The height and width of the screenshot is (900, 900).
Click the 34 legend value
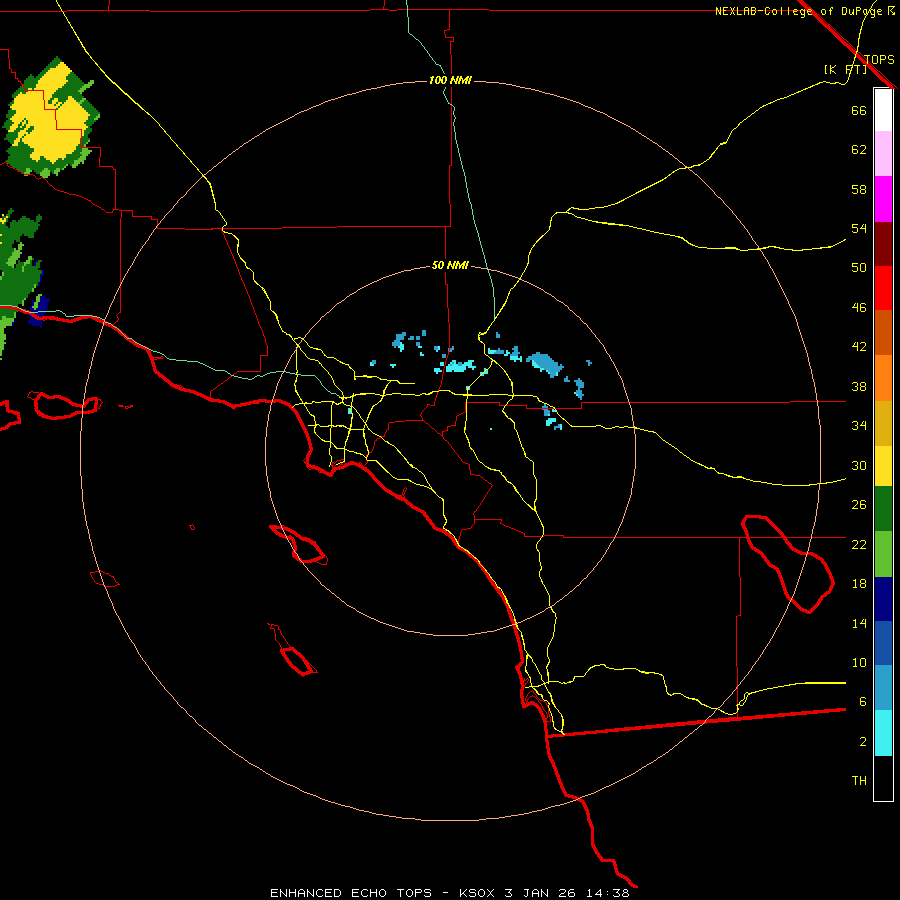[x=859, y=426]
